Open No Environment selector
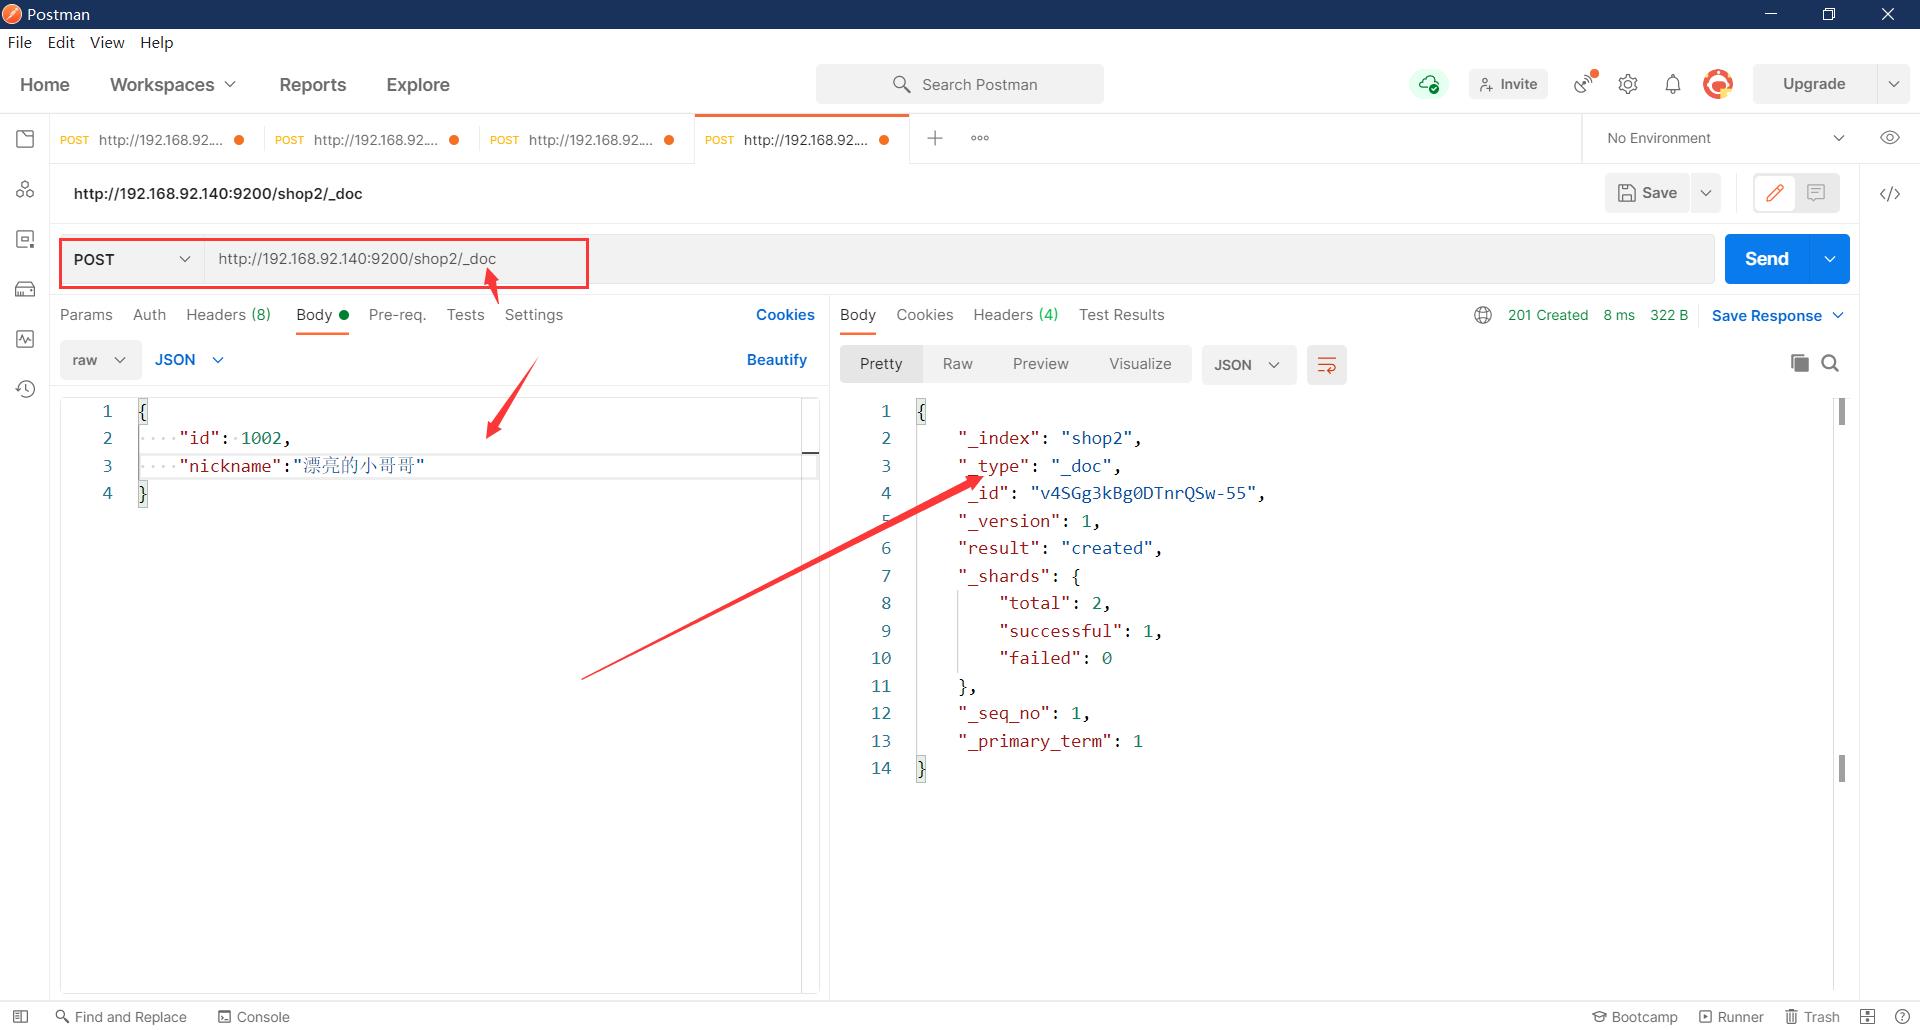The width and height of the screenshot is (1920, 1030). pyautogui.click(x=1725, y=138)
